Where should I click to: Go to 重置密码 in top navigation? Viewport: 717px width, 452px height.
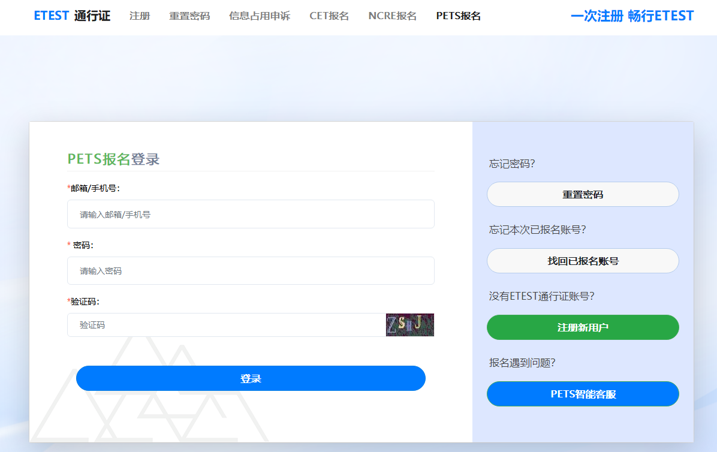click(189, 16)
